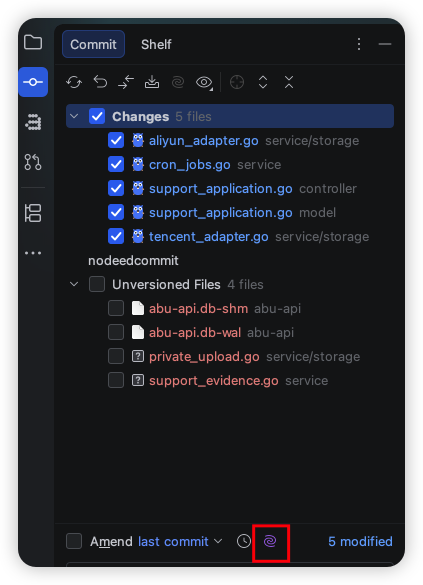Open the last commit dropdown arrow
This screenshot has height=585, width=423.
pyautogui.click(x=218, y=541)
